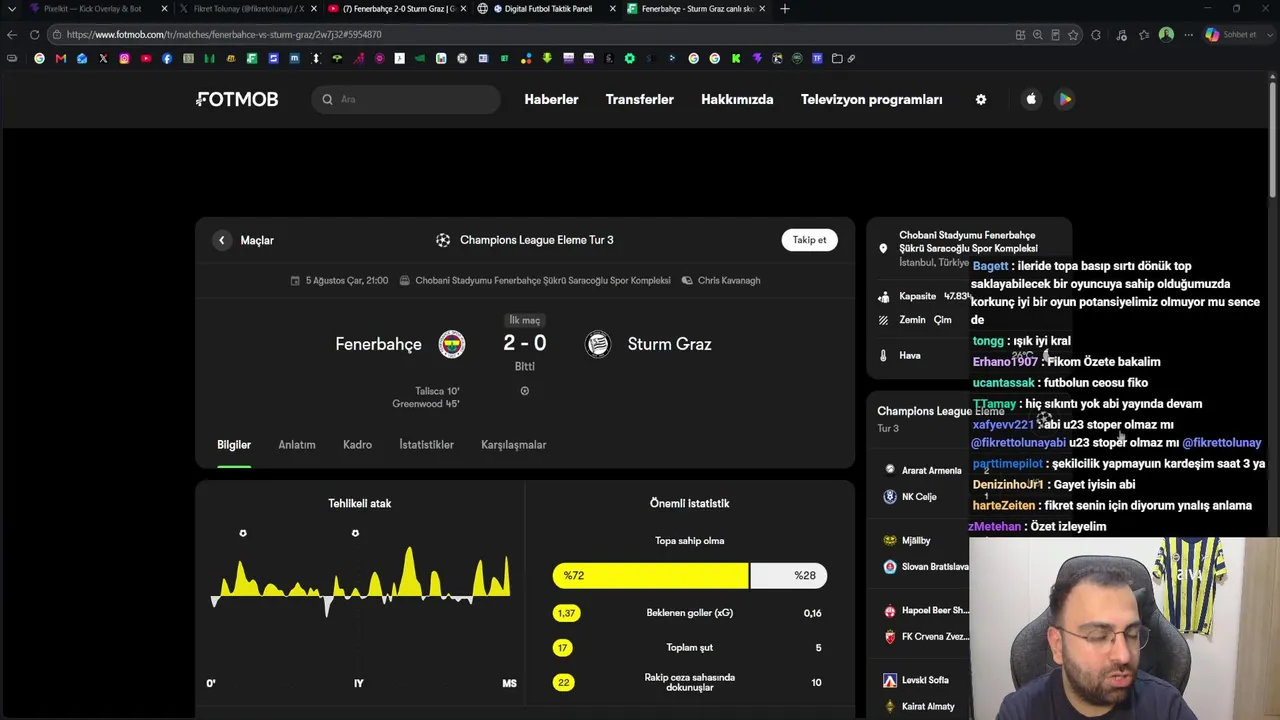Switch to the Kadro tab
Image resolution: width=1280 pixels, height=720 pixels.
point(357,445)
